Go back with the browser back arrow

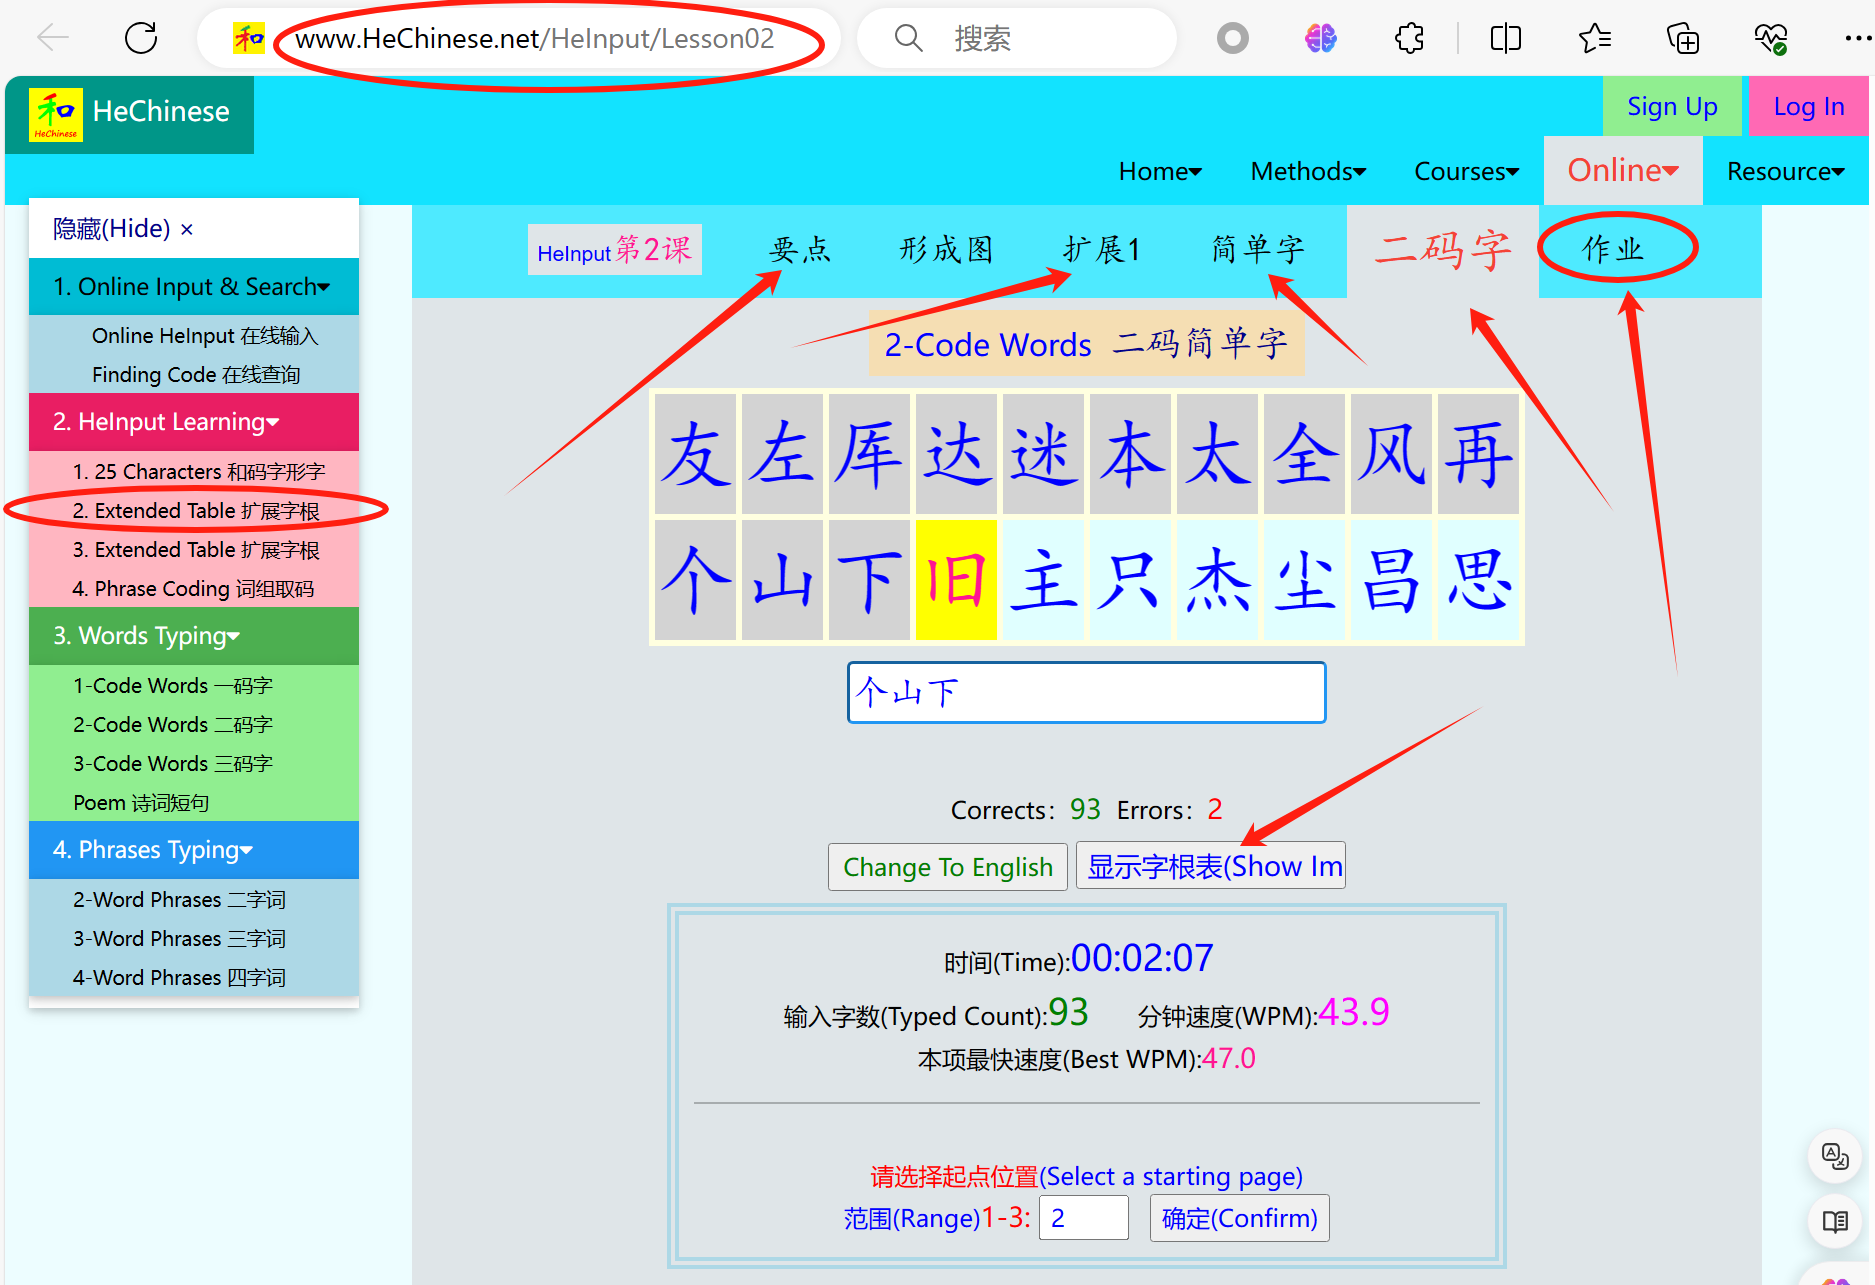point(53,39)
